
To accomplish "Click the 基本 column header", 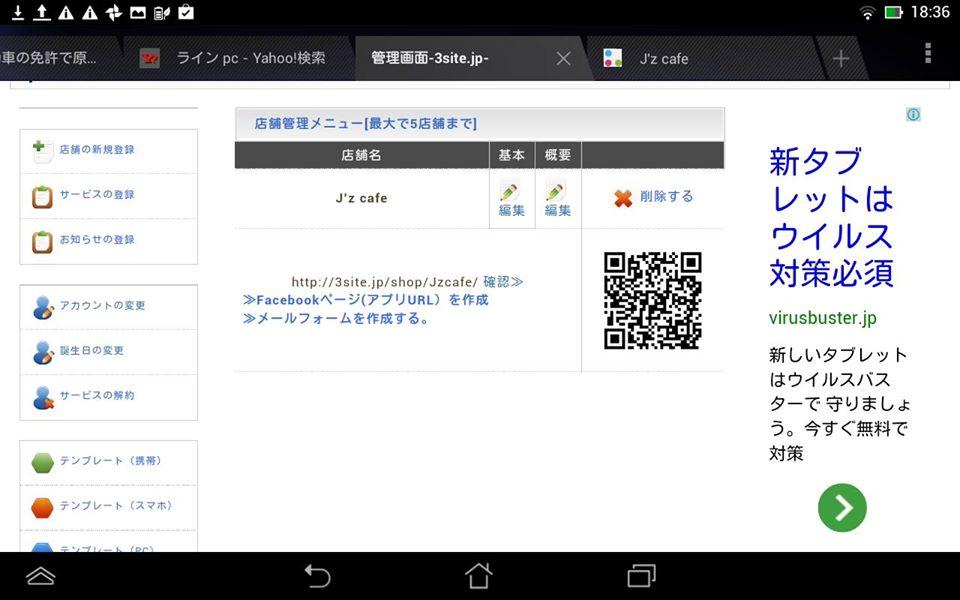I will point(511,156).
